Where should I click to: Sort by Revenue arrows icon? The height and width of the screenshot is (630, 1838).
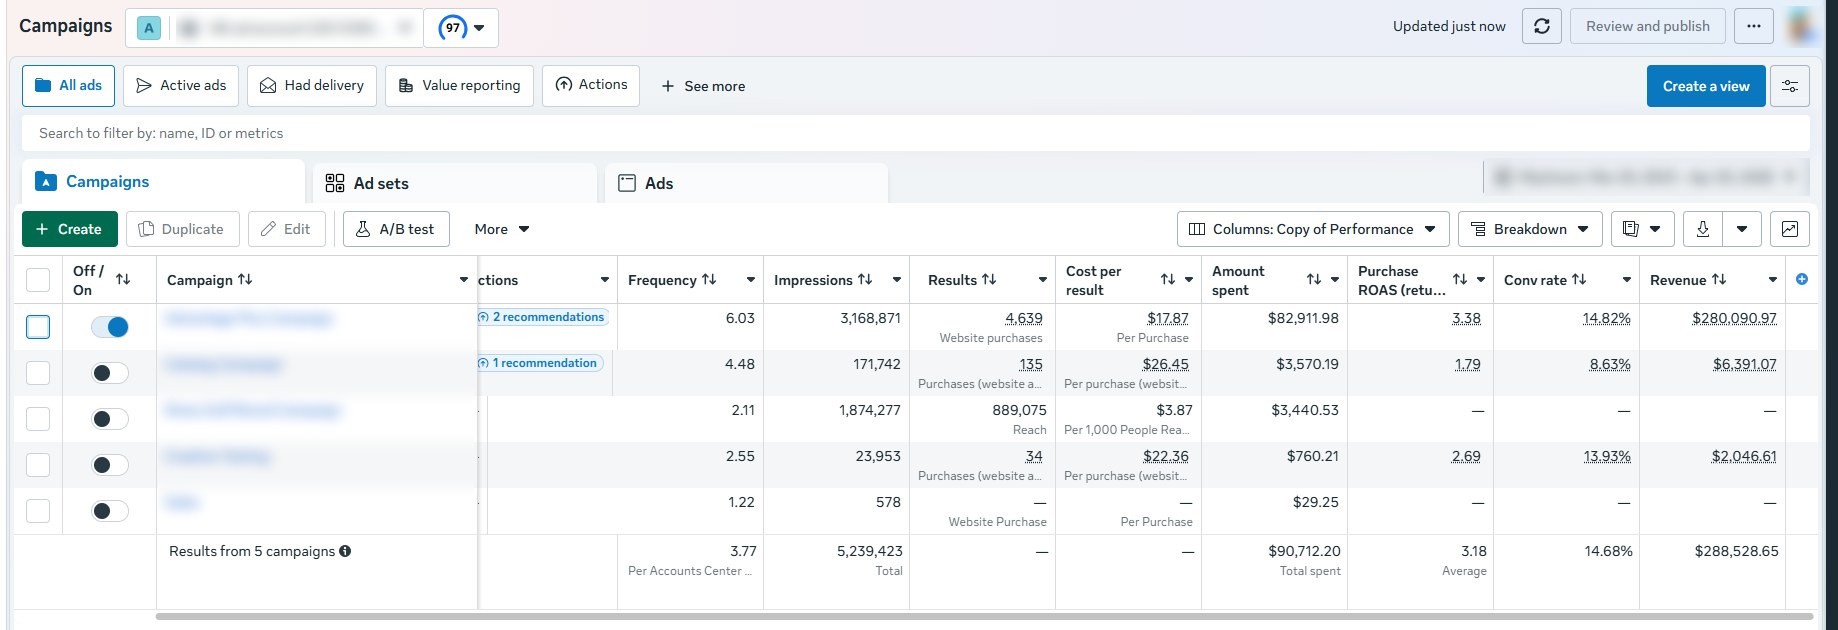point(1719,280)
